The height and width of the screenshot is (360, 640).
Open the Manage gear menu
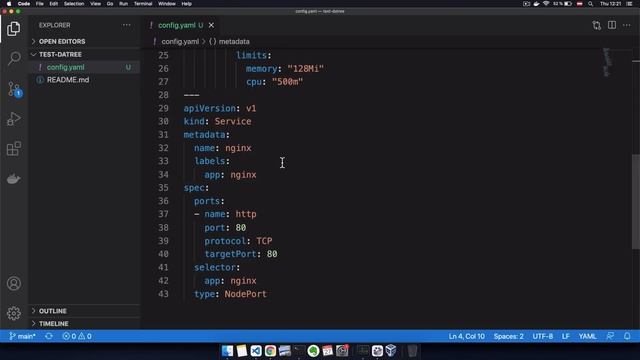point(13,313)
